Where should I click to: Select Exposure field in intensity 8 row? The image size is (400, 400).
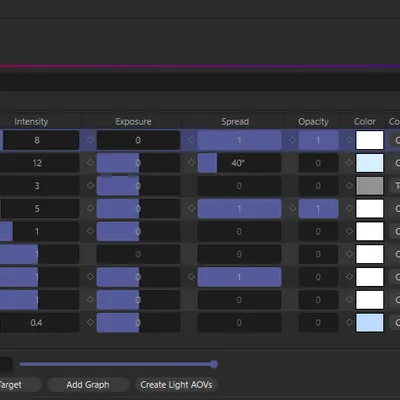point(138,140)
